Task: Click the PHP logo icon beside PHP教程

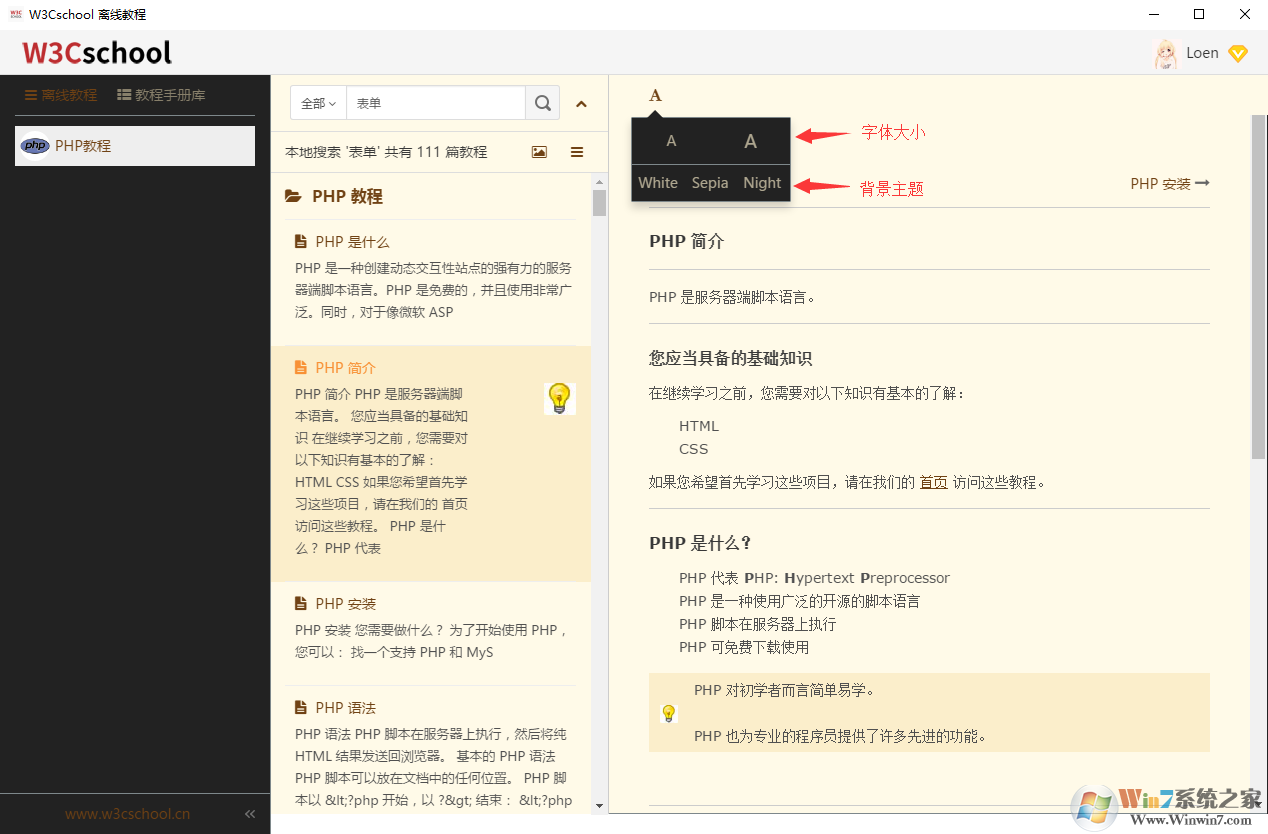Action: pos(35,145)
